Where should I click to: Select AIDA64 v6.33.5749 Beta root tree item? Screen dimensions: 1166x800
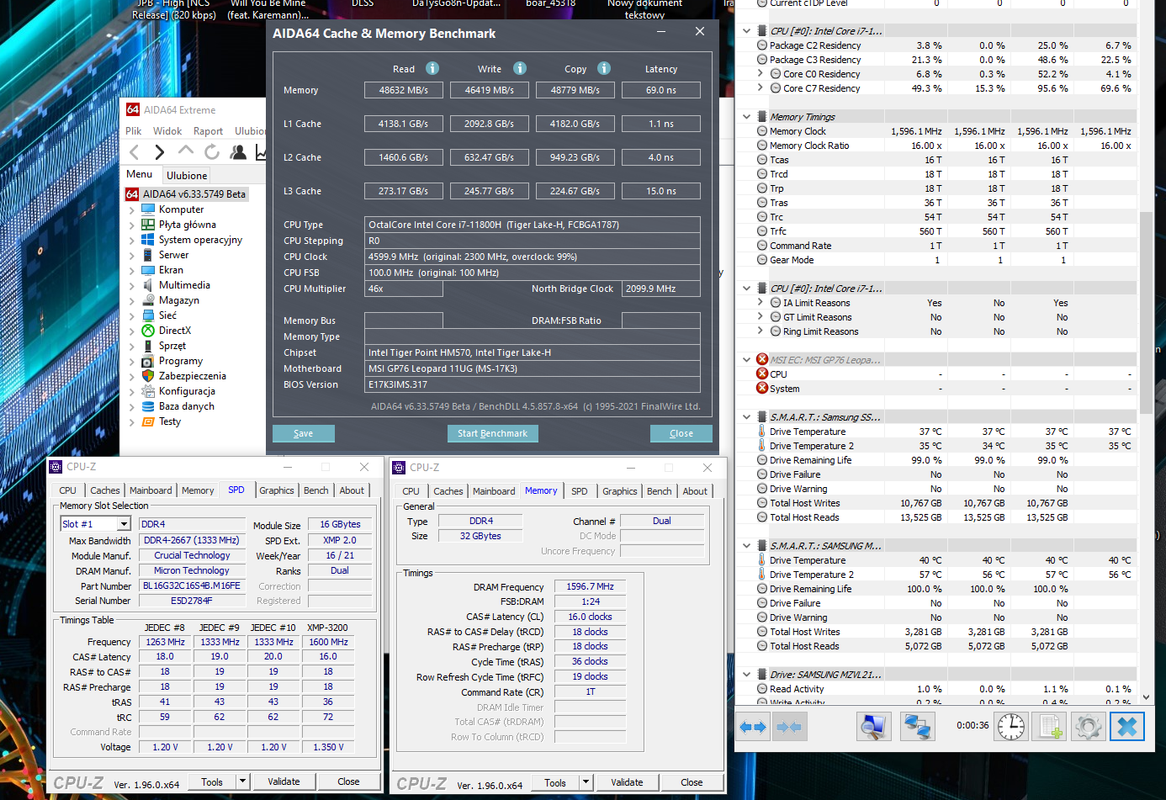[x=186, y=194]
